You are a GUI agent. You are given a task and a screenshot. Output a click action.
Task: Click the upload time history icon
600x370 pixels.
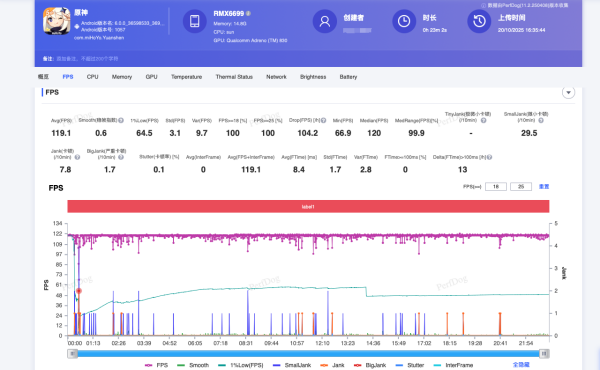click(479, 21)
